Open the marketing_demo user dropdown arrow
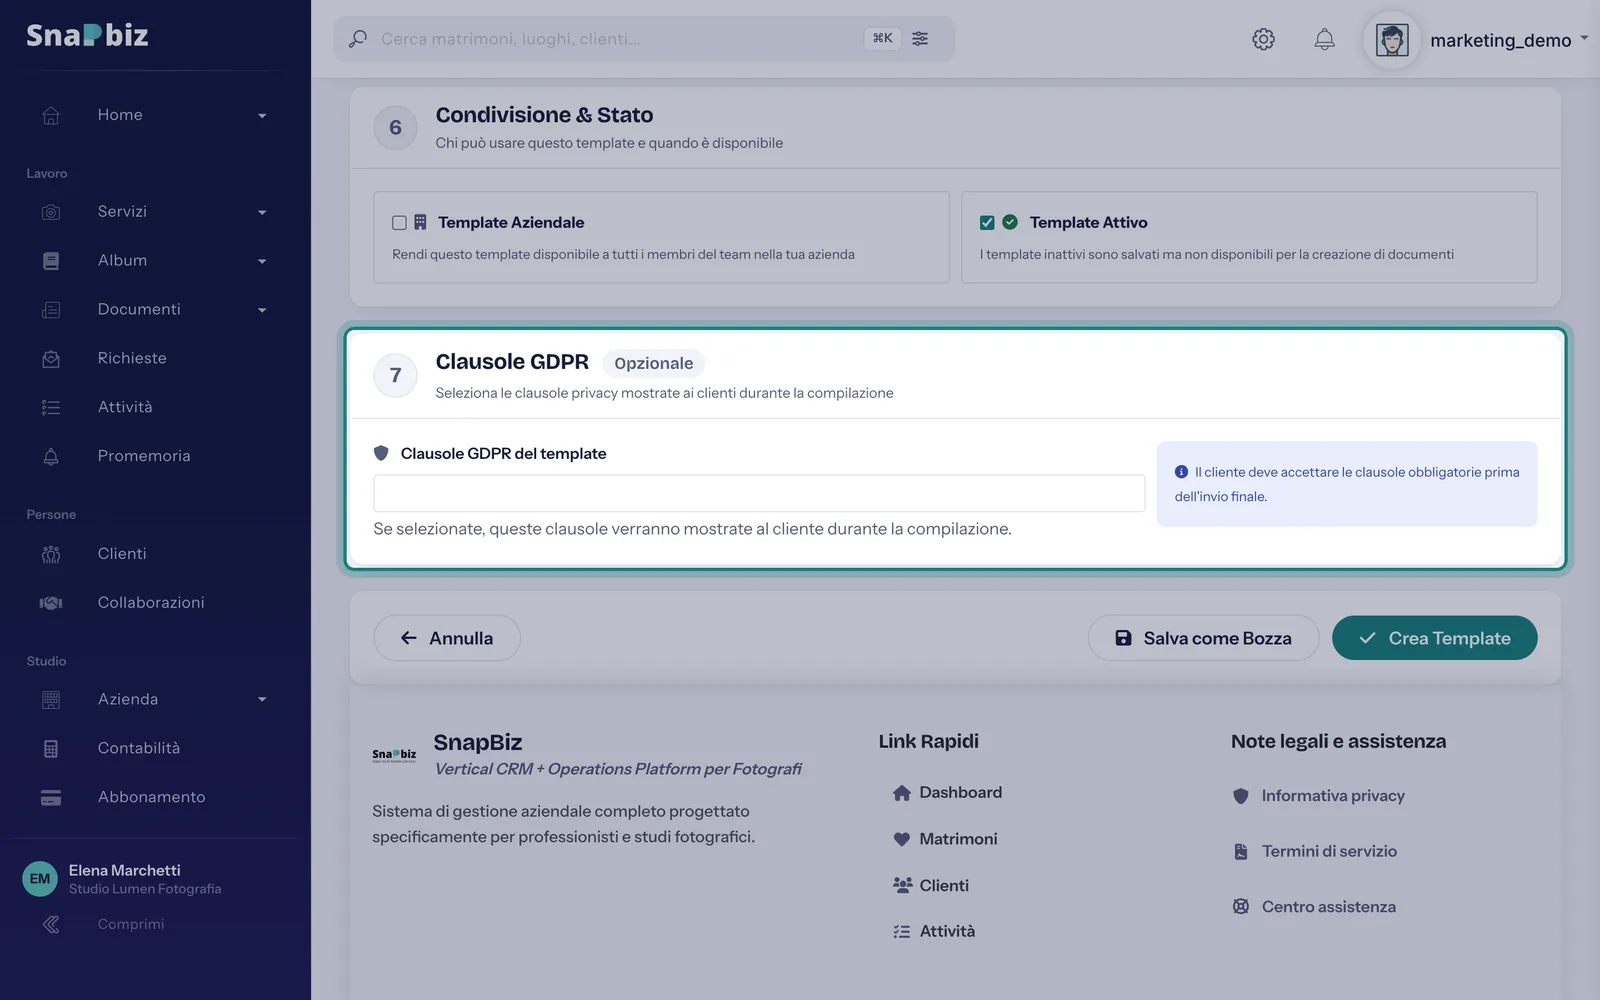The height and width of the screenshot is (1000, 1600). 1584,39
